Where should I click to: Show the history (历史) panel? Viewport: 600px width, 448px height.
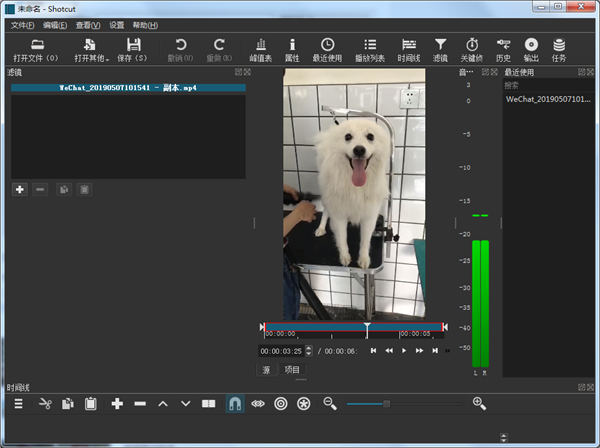click(503, 49)
